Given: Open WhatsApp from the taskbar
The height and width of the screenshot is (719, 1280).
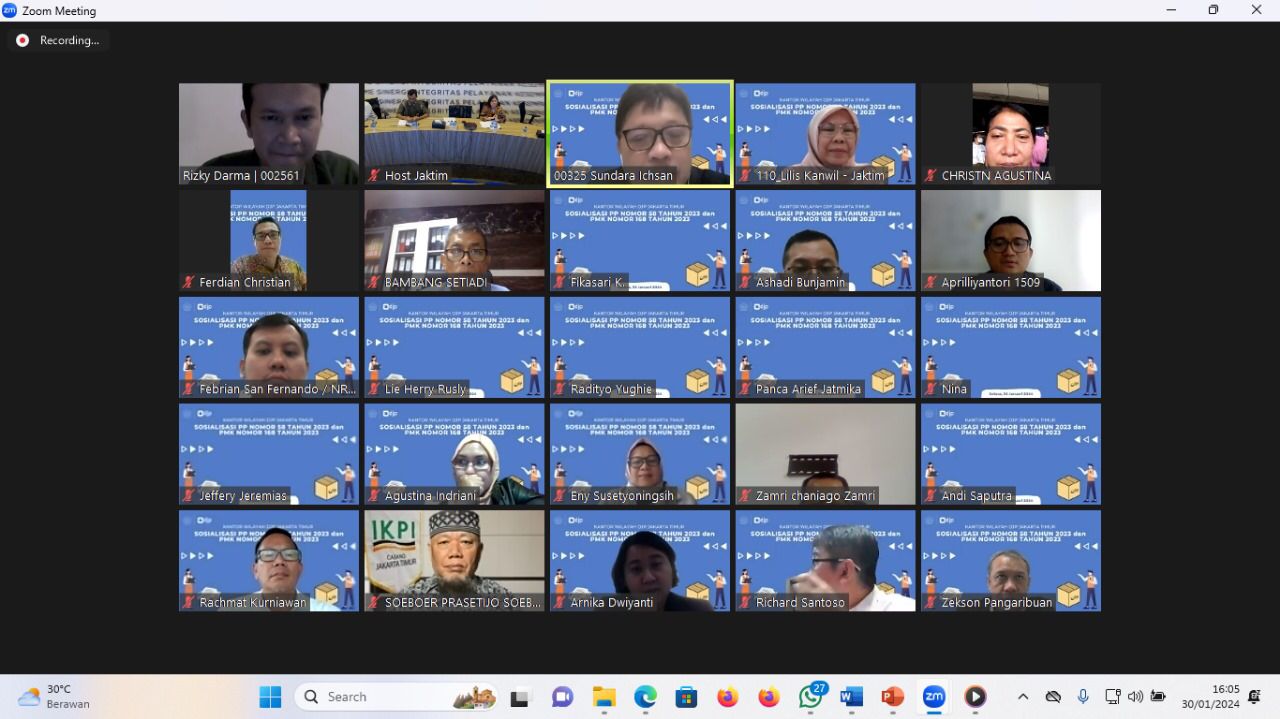Looking at the screenshot, I should coord(810,697).
